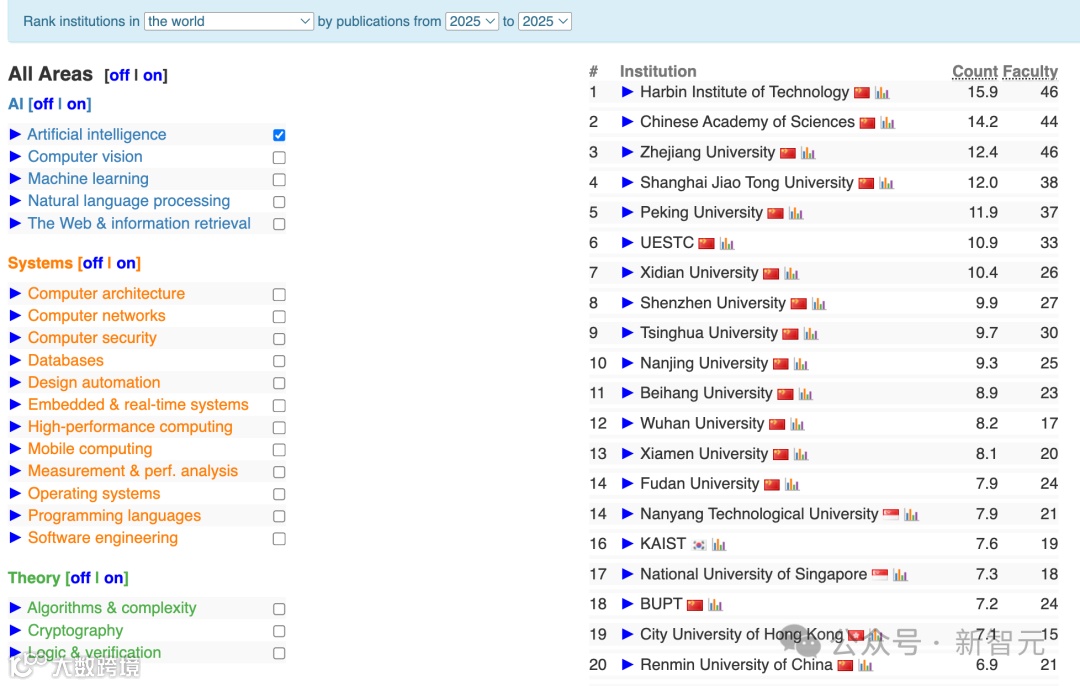The width and height of the screenshot is (1080, 686).
Task: Click Zhejiang University count value 12.4
Action: click(982, 152)
